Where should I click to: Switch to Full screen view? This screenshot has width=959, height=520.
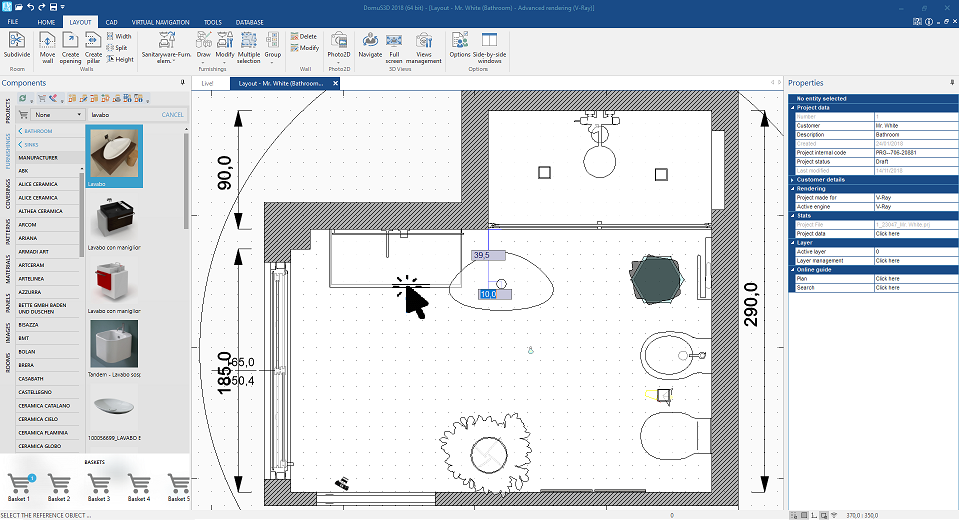point(394,48)
